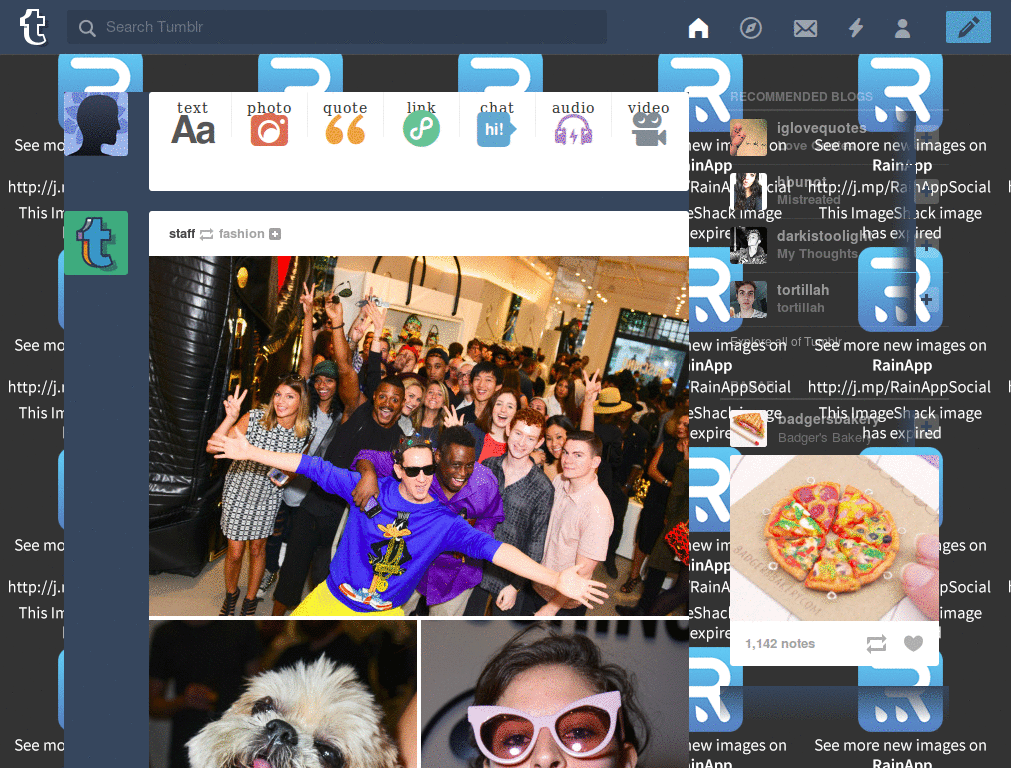
Task: Create a new Link post
Action: click(x=421, y=123)
